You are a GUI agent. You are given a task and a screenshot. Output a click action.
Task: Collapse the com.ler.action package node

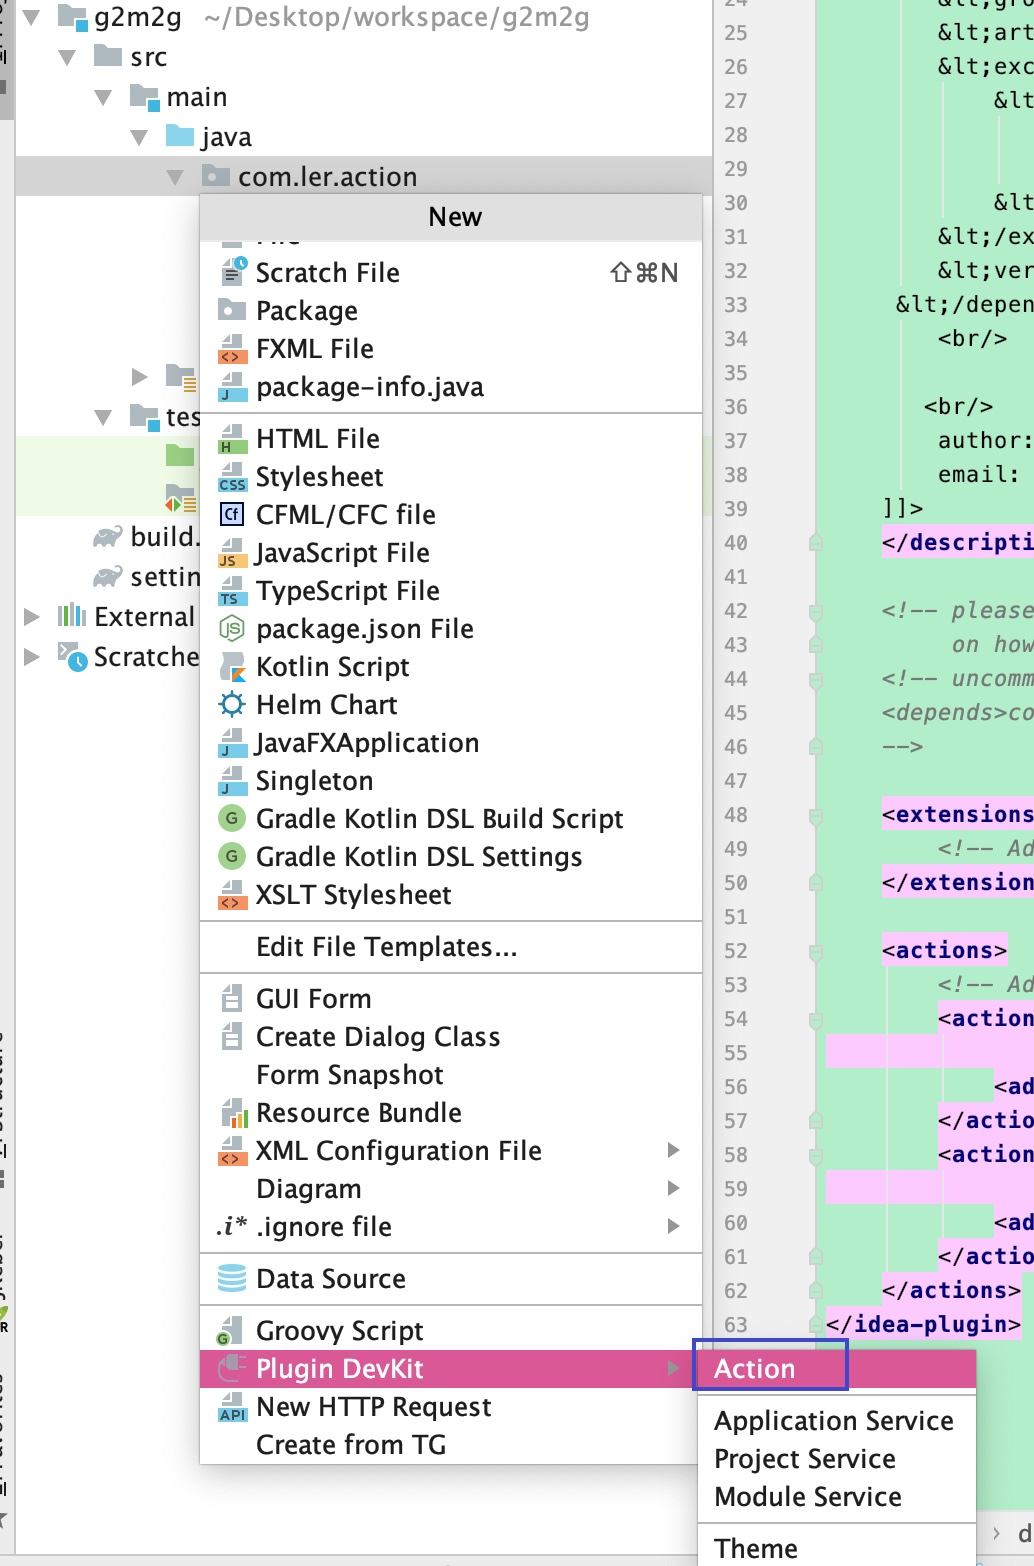tap(175, 177)
